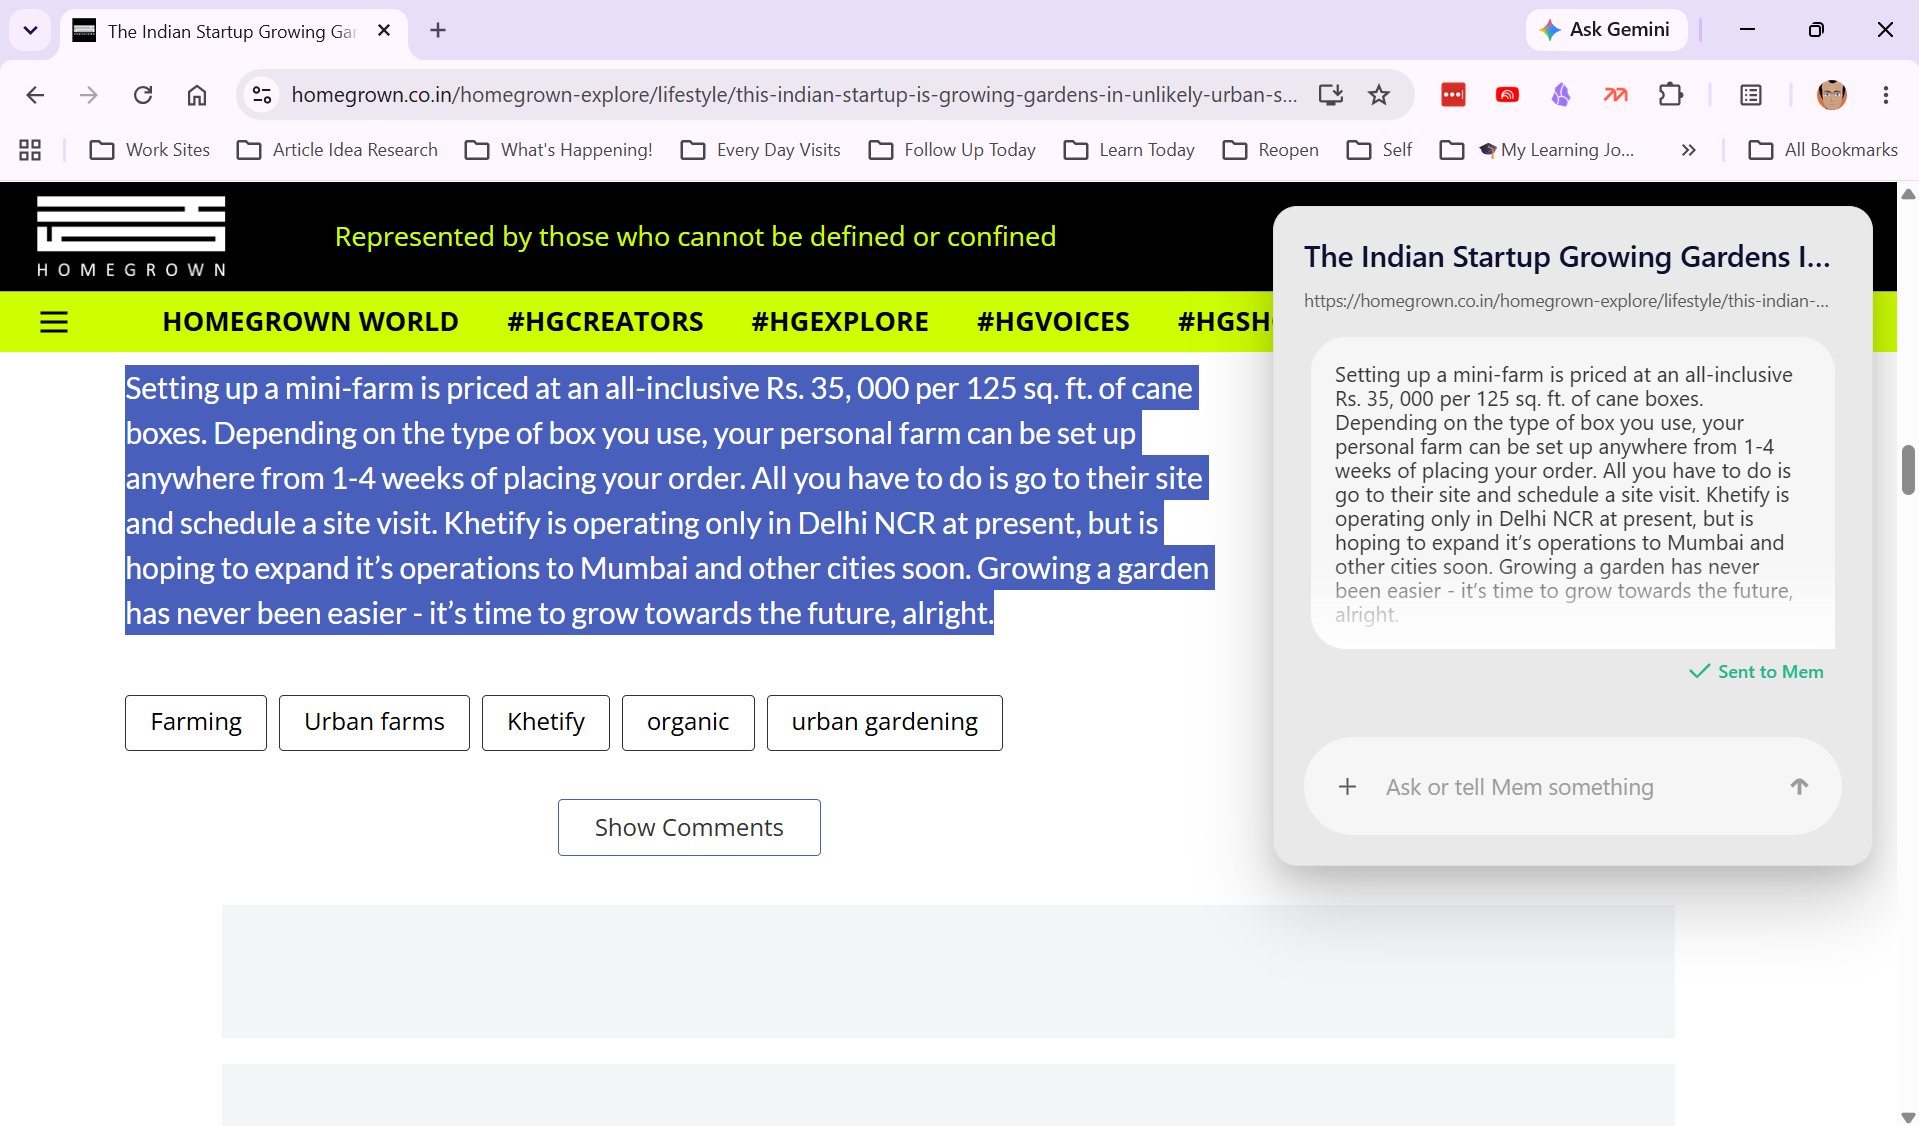Click the Sent to Mem status

click(x=1756, y=672)
